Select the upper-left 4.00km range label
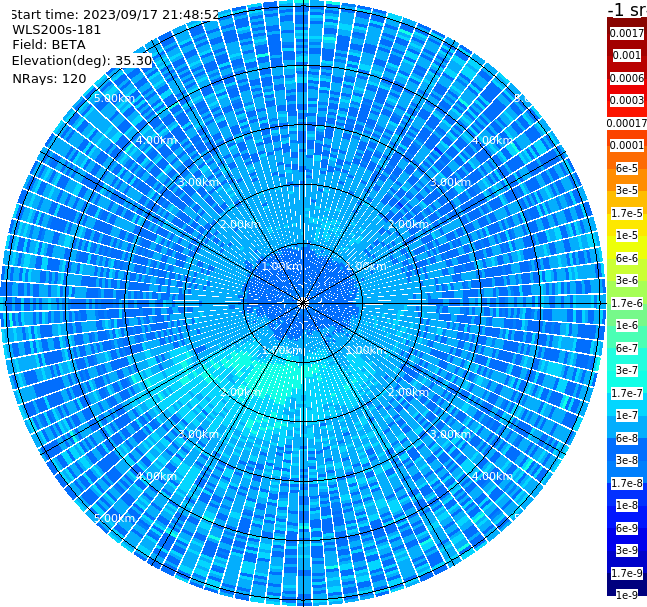 coord(156,140)
